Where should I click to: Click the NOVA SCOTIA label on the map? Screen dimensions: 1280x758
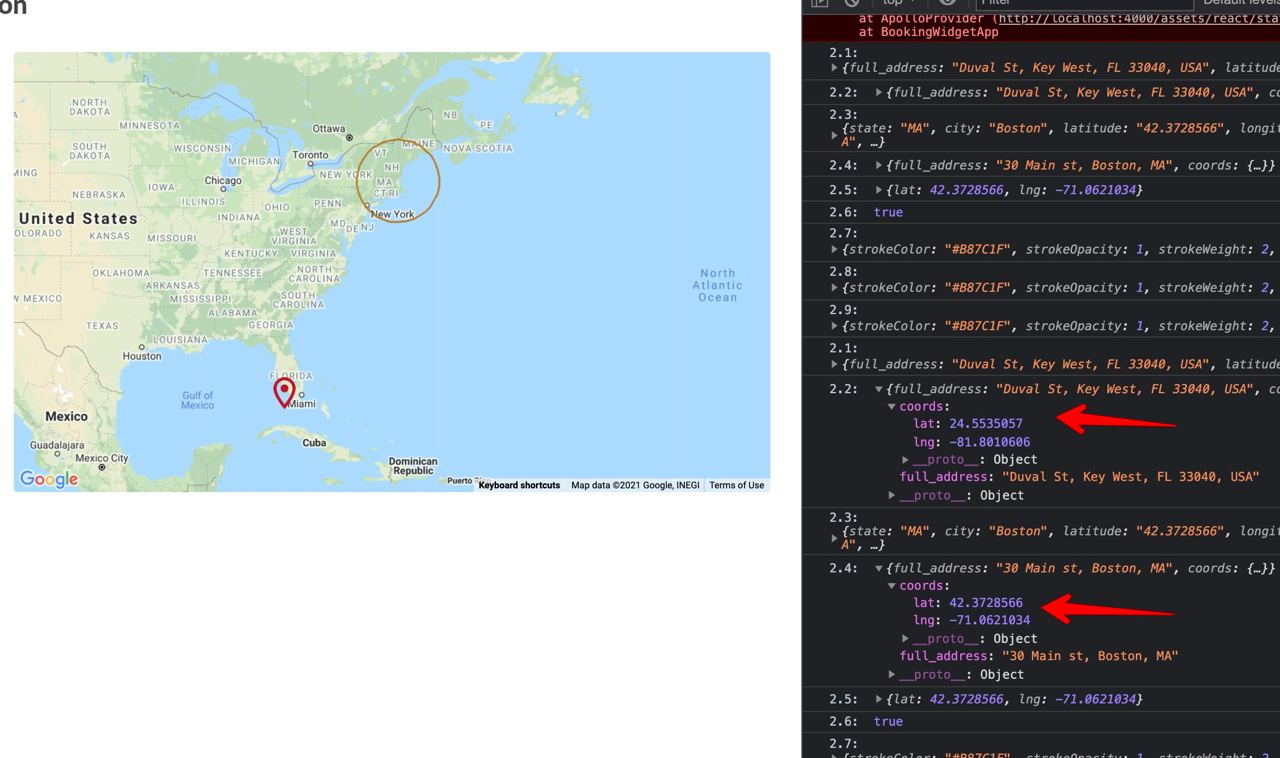pyautogui.click(x=478, y=148)
